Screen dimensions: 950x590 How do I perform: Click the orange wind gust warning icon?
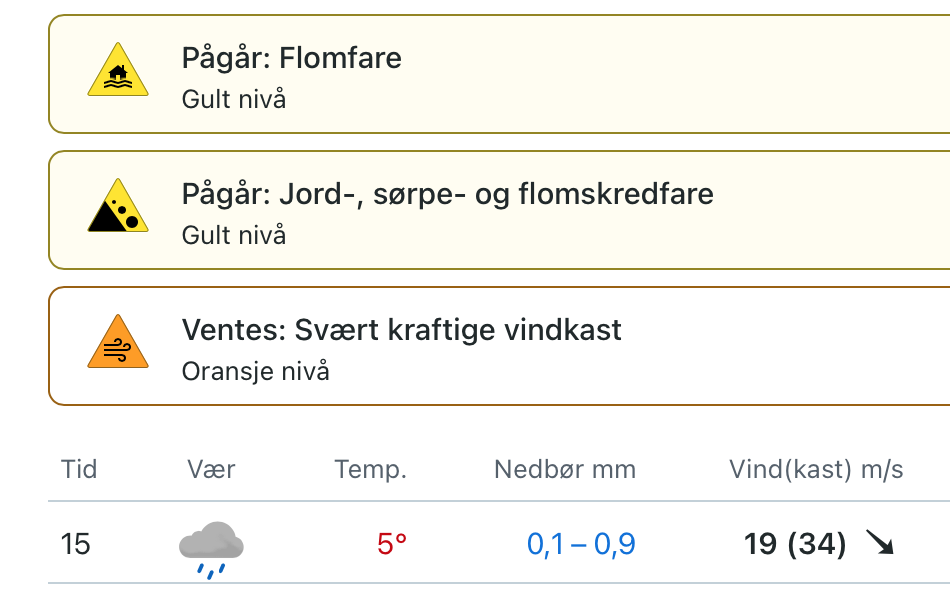[118, 344]
